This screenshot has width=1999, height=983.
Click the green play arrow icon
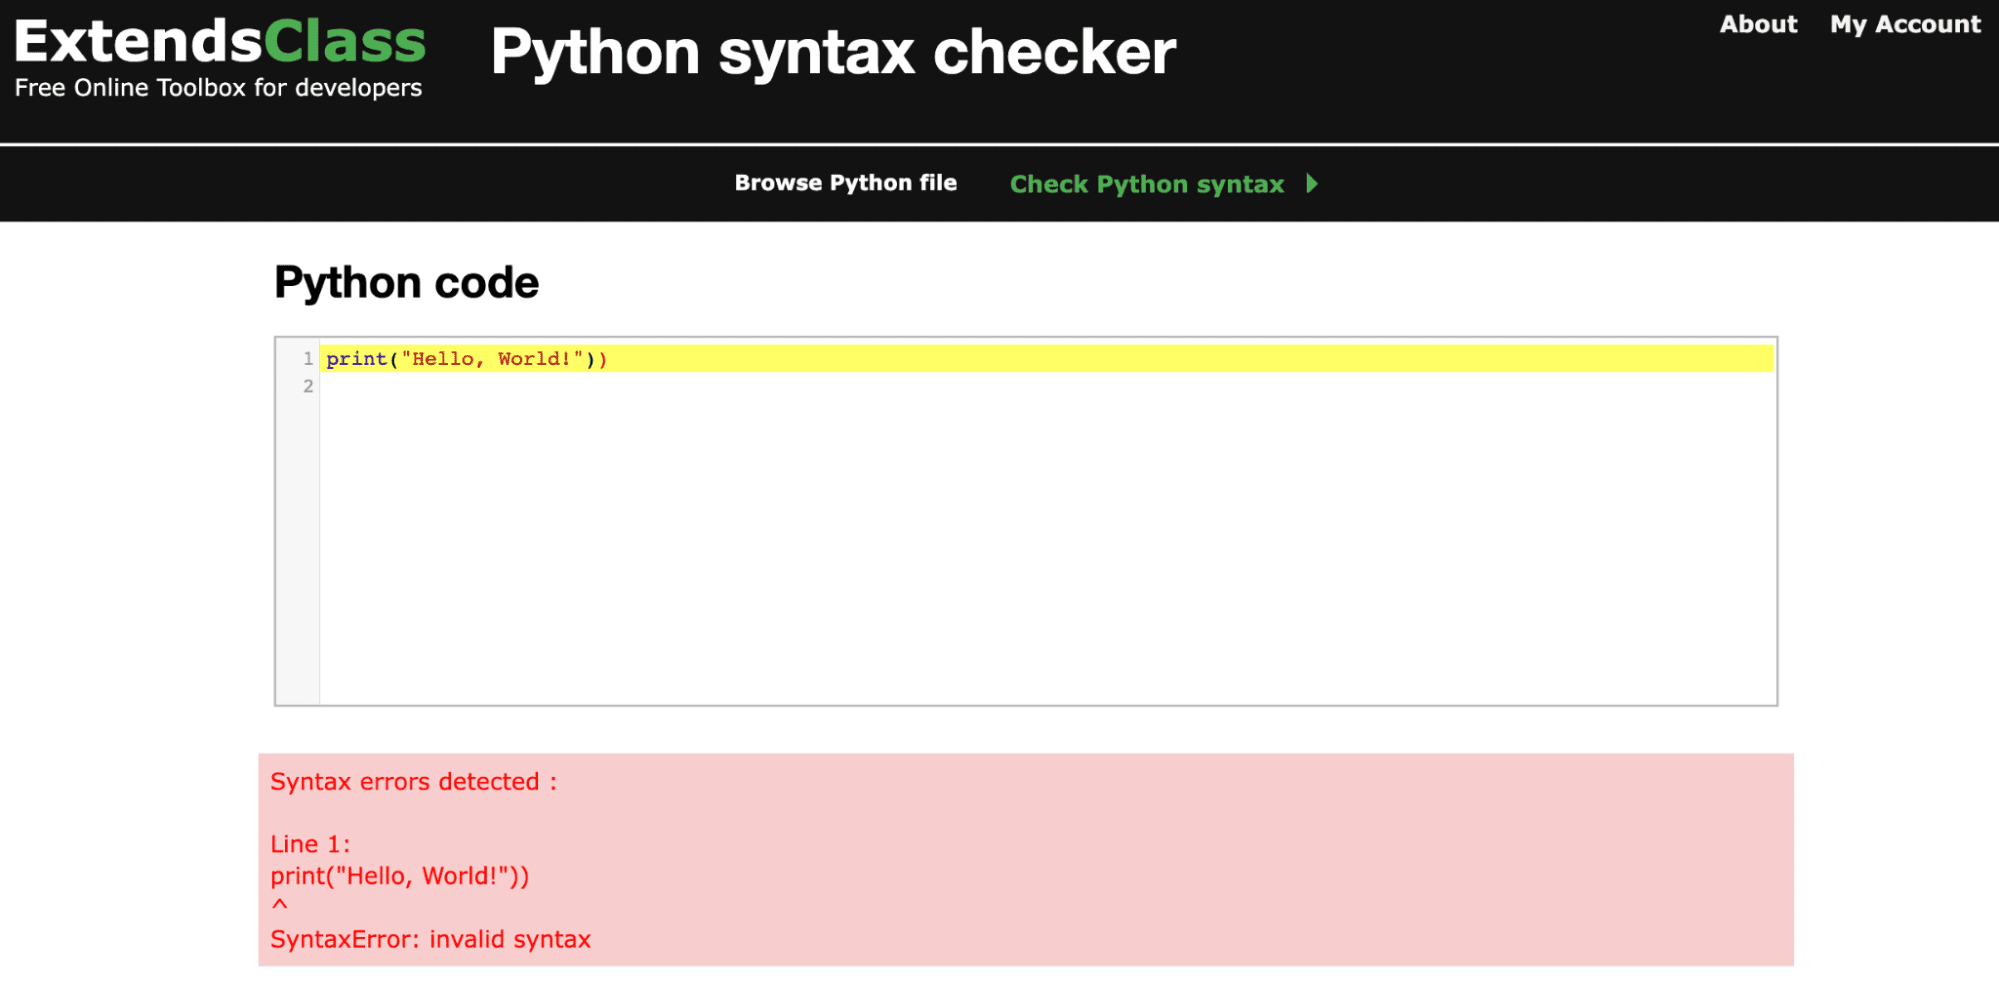point(1312,184)
